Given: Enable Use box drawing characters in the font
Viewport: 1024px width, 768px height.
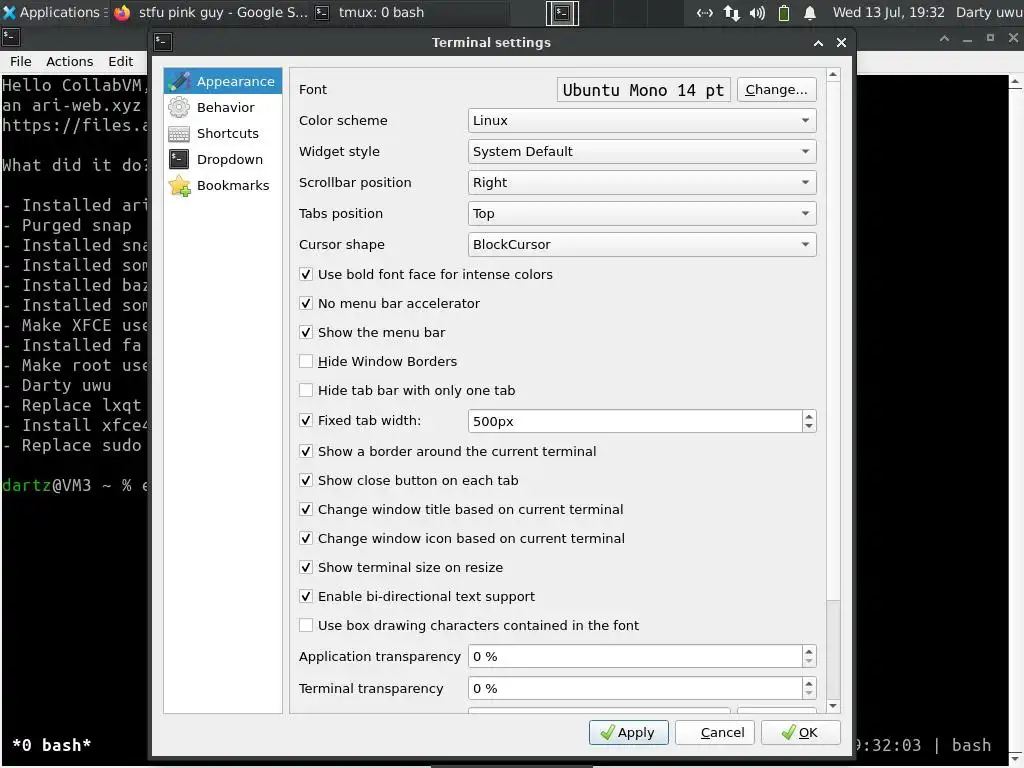Looking at the screenshot, I should click(x=306, y=626).
